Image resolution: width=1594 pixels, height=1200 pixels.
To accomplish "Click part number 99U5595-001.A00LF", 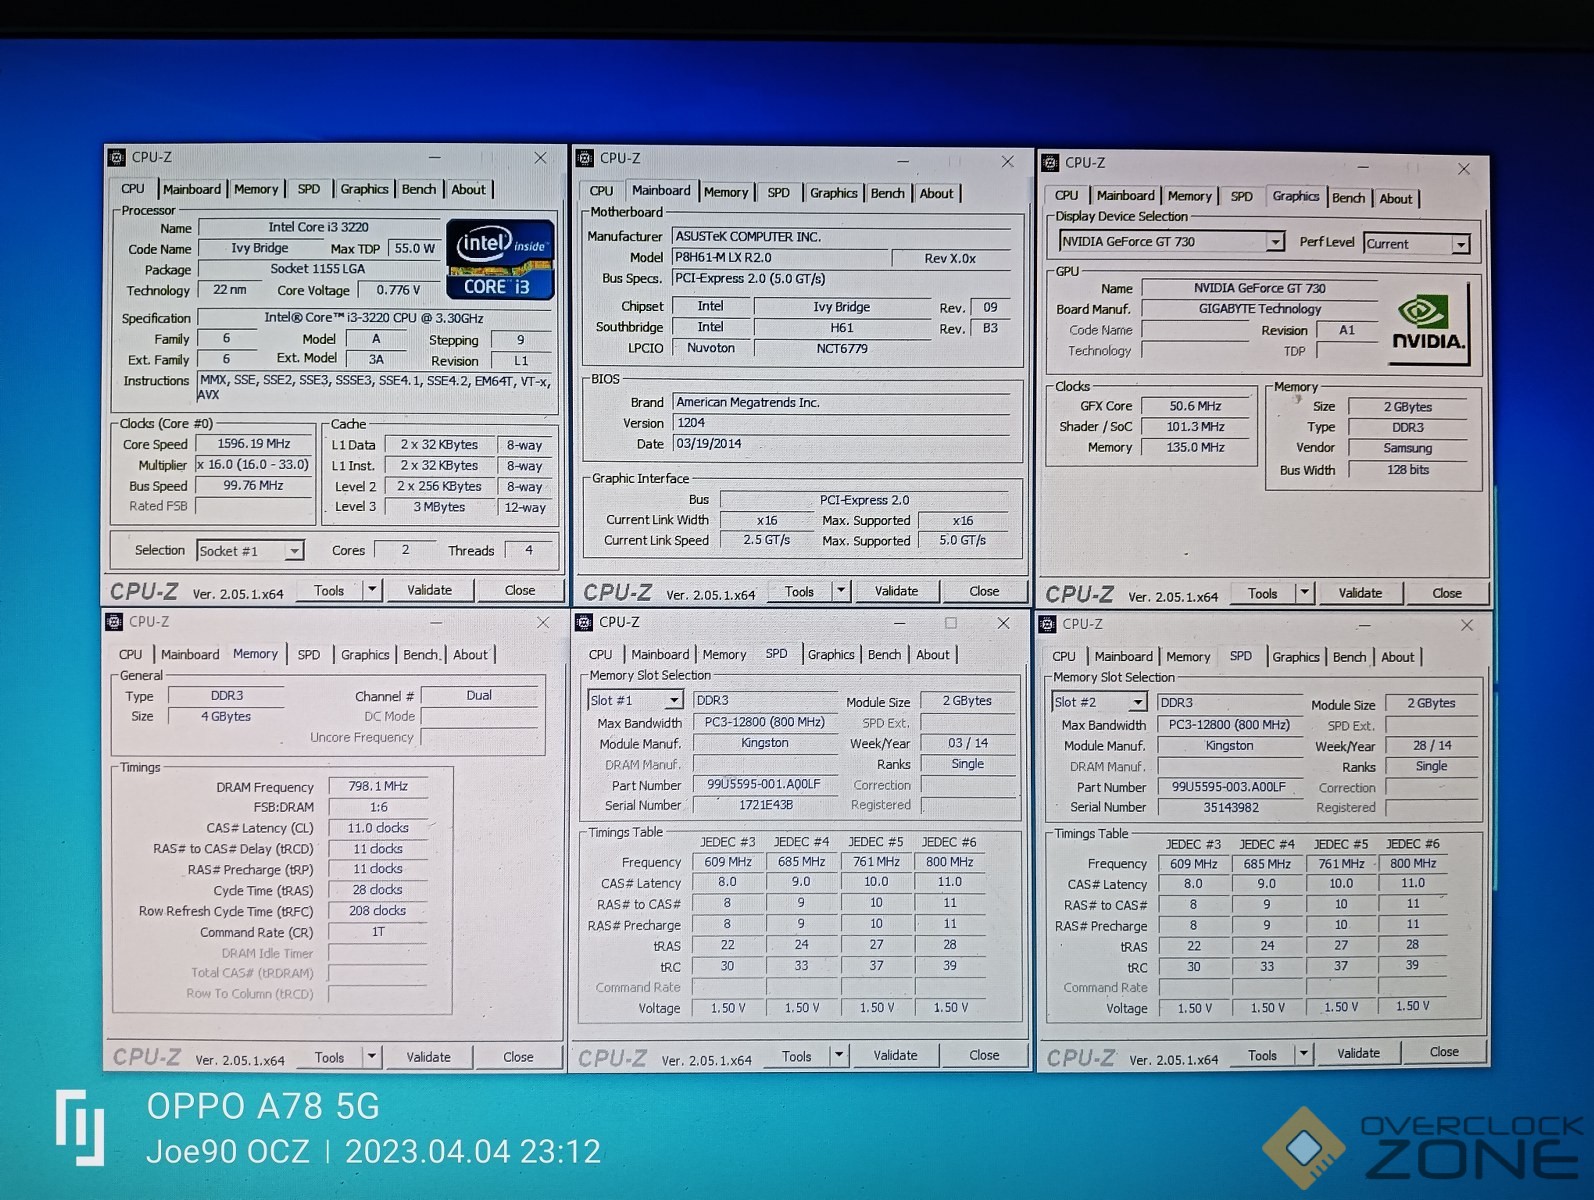I will coord(764,784).
